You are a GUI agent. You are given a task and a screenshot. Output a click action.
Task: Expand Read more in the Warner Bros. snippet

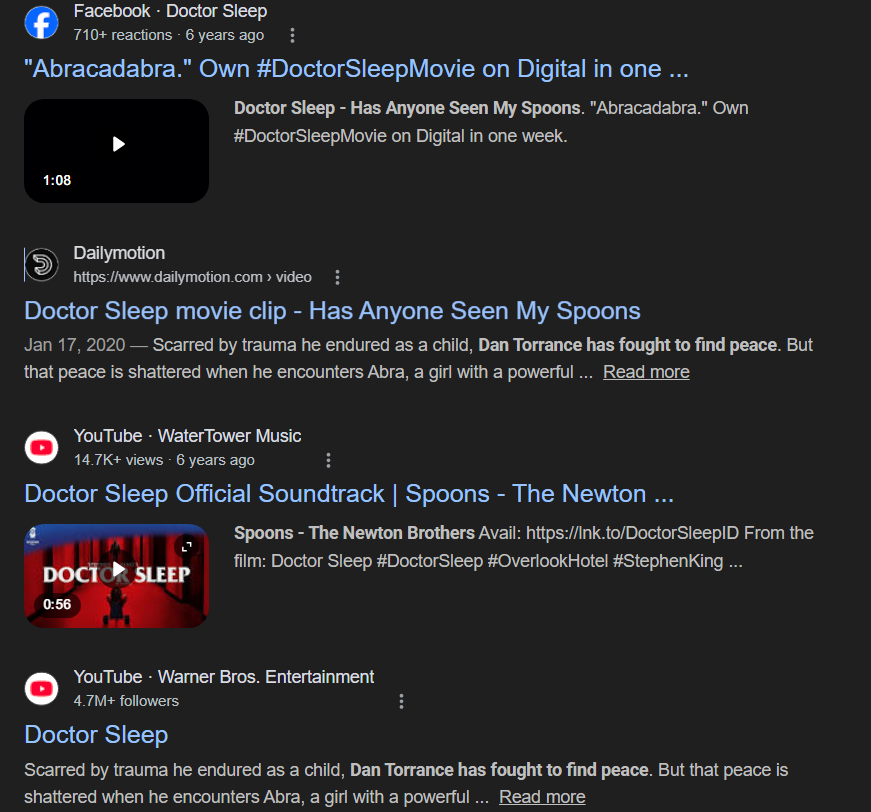click(x=542, y=797)
